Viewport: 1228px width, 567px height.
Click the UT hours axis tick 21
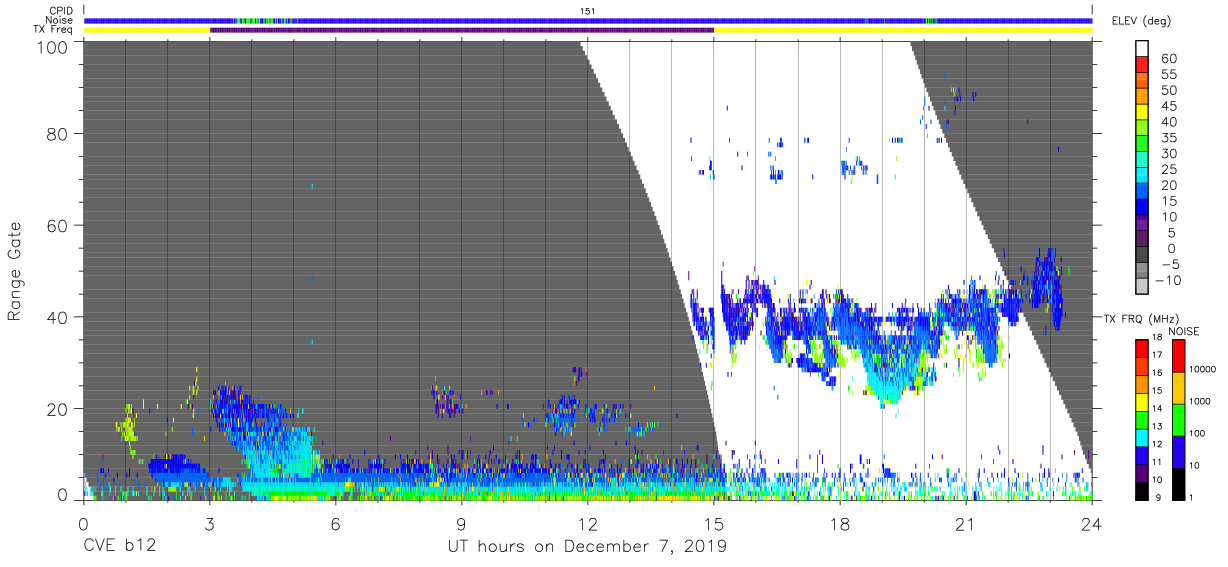[x=966, y=524]
